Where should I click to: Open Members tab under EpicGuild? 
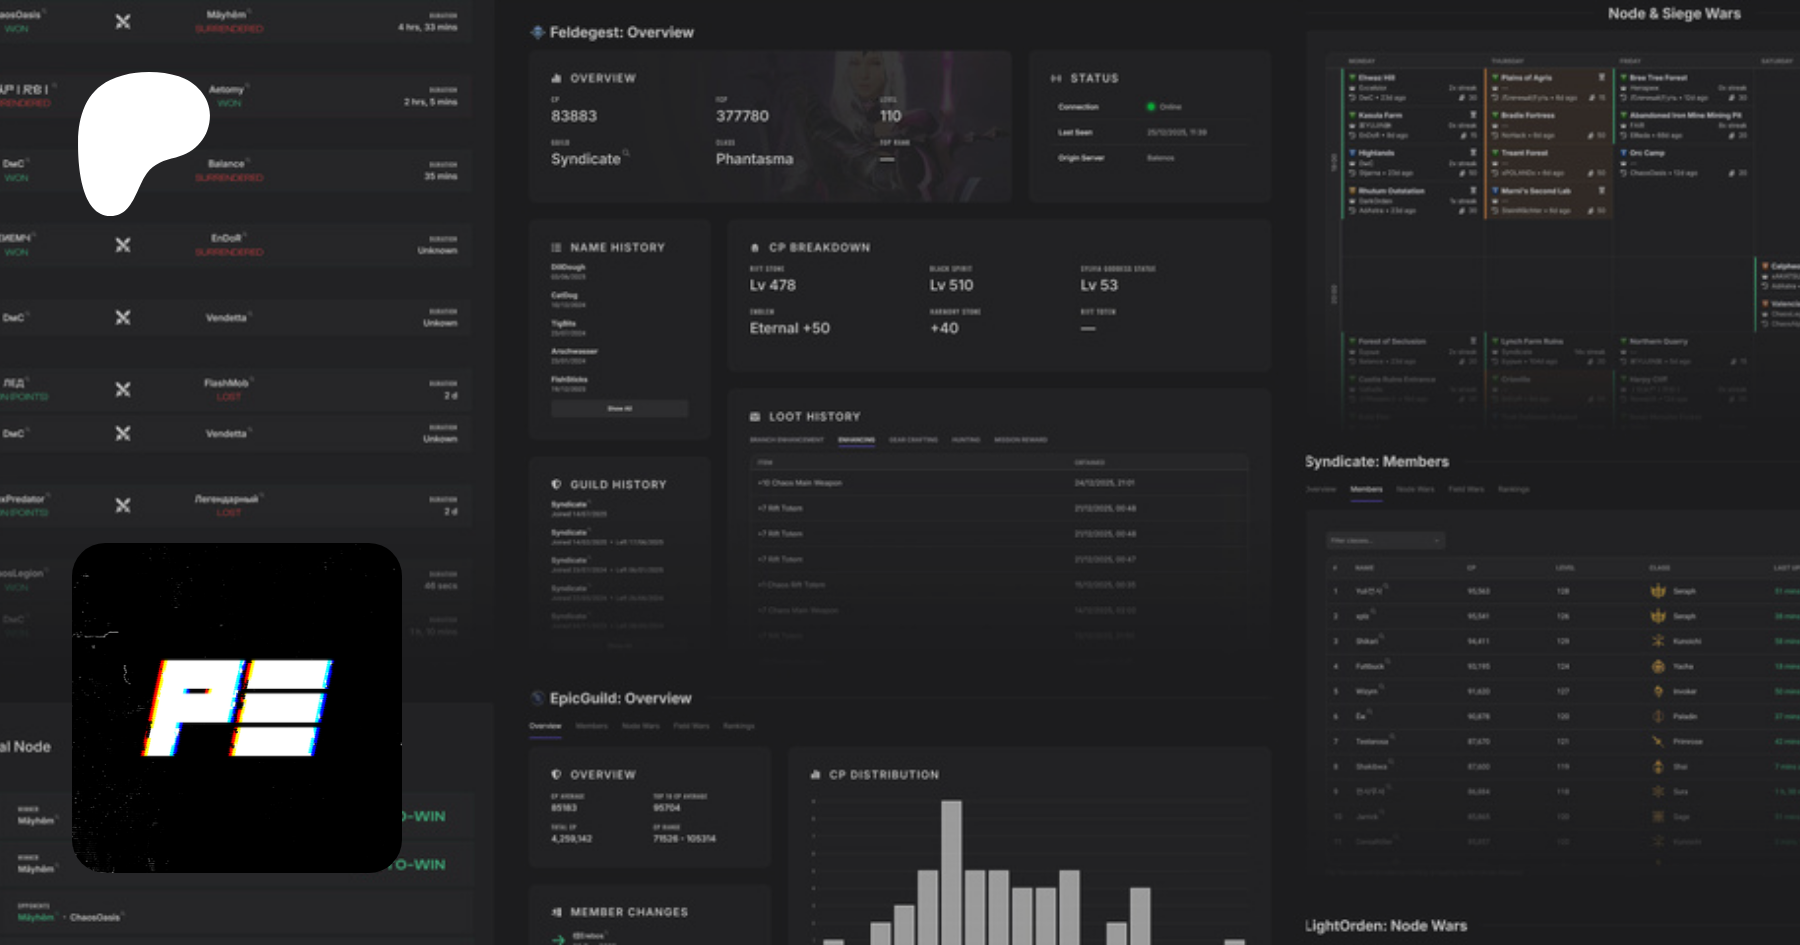(x=591, y=726)
